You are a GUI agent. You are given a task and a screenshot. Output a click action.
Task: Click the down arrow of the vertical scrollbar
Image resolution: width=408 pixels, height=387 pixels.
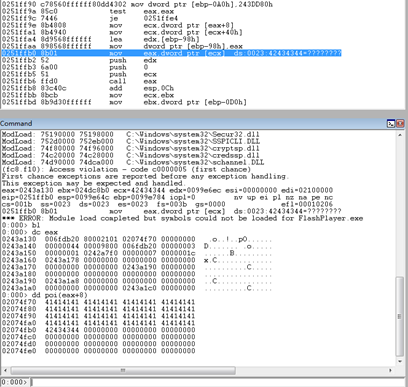(x=400, y=361)
